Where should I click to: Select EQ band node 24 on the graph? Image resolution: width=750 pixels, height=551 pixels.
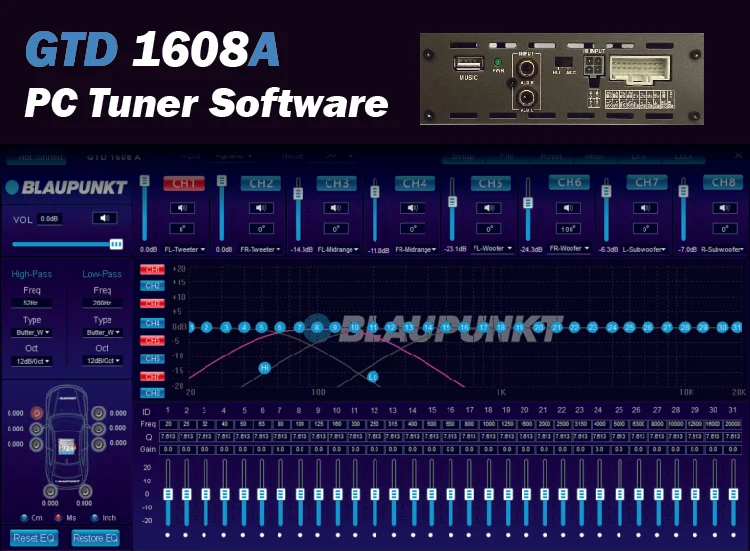coord(612,328)
